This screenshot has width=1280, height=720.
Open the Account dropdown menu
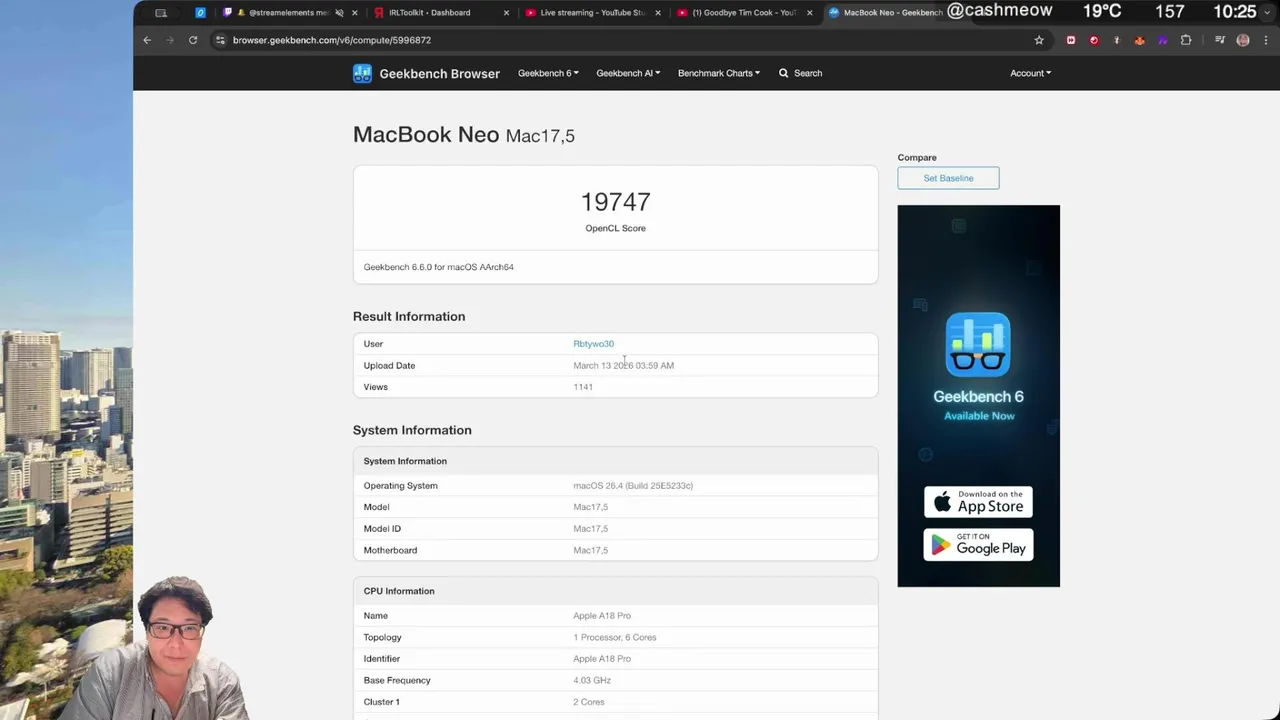[x=1030, y=73]
